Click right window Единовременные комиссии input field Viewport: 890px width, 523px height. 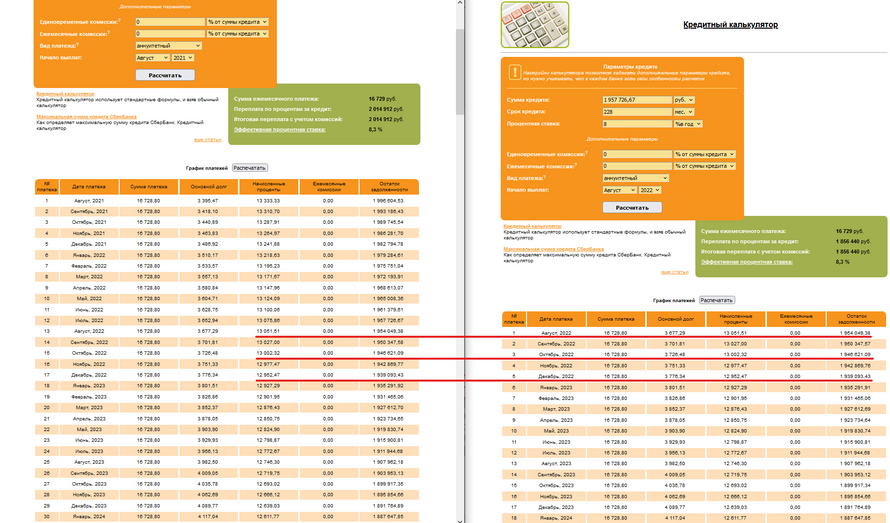click(x=637, y=154)
